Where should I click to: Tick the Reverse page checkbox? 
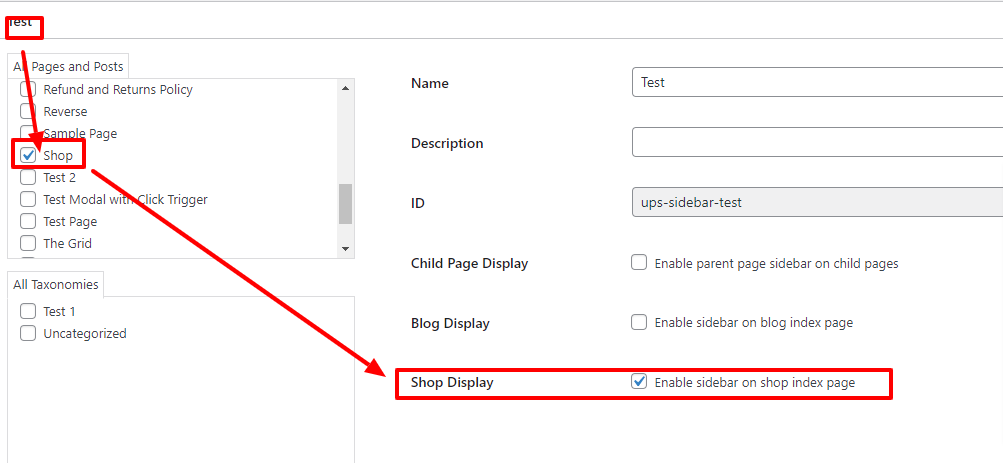pyautogui.click(x=28, y=111)
